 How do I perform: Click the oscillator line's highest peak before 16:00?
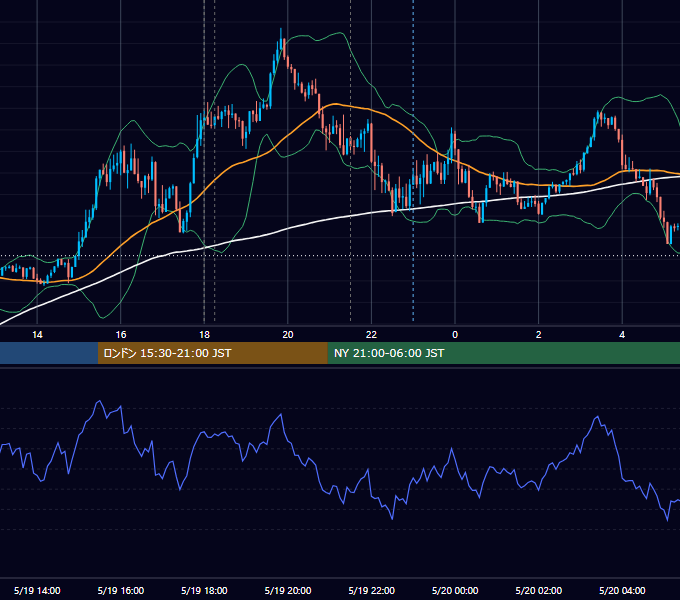[99, 401]
